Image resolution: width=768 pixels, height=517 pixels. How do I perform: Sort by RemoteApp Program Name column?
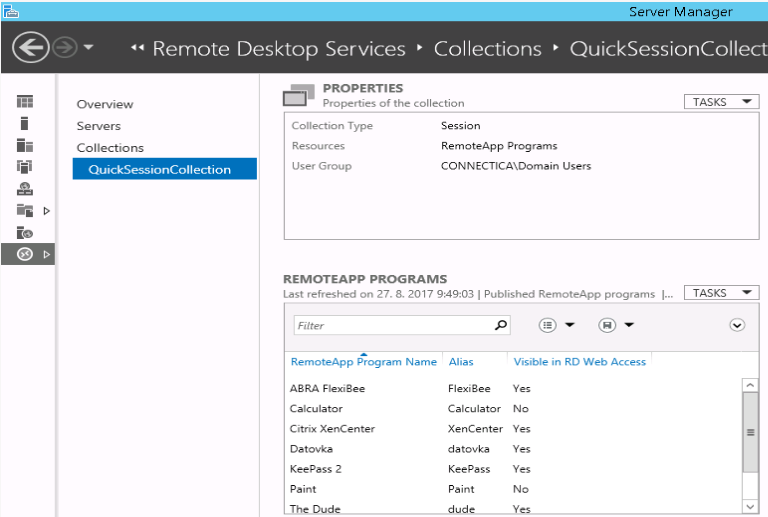363,362
